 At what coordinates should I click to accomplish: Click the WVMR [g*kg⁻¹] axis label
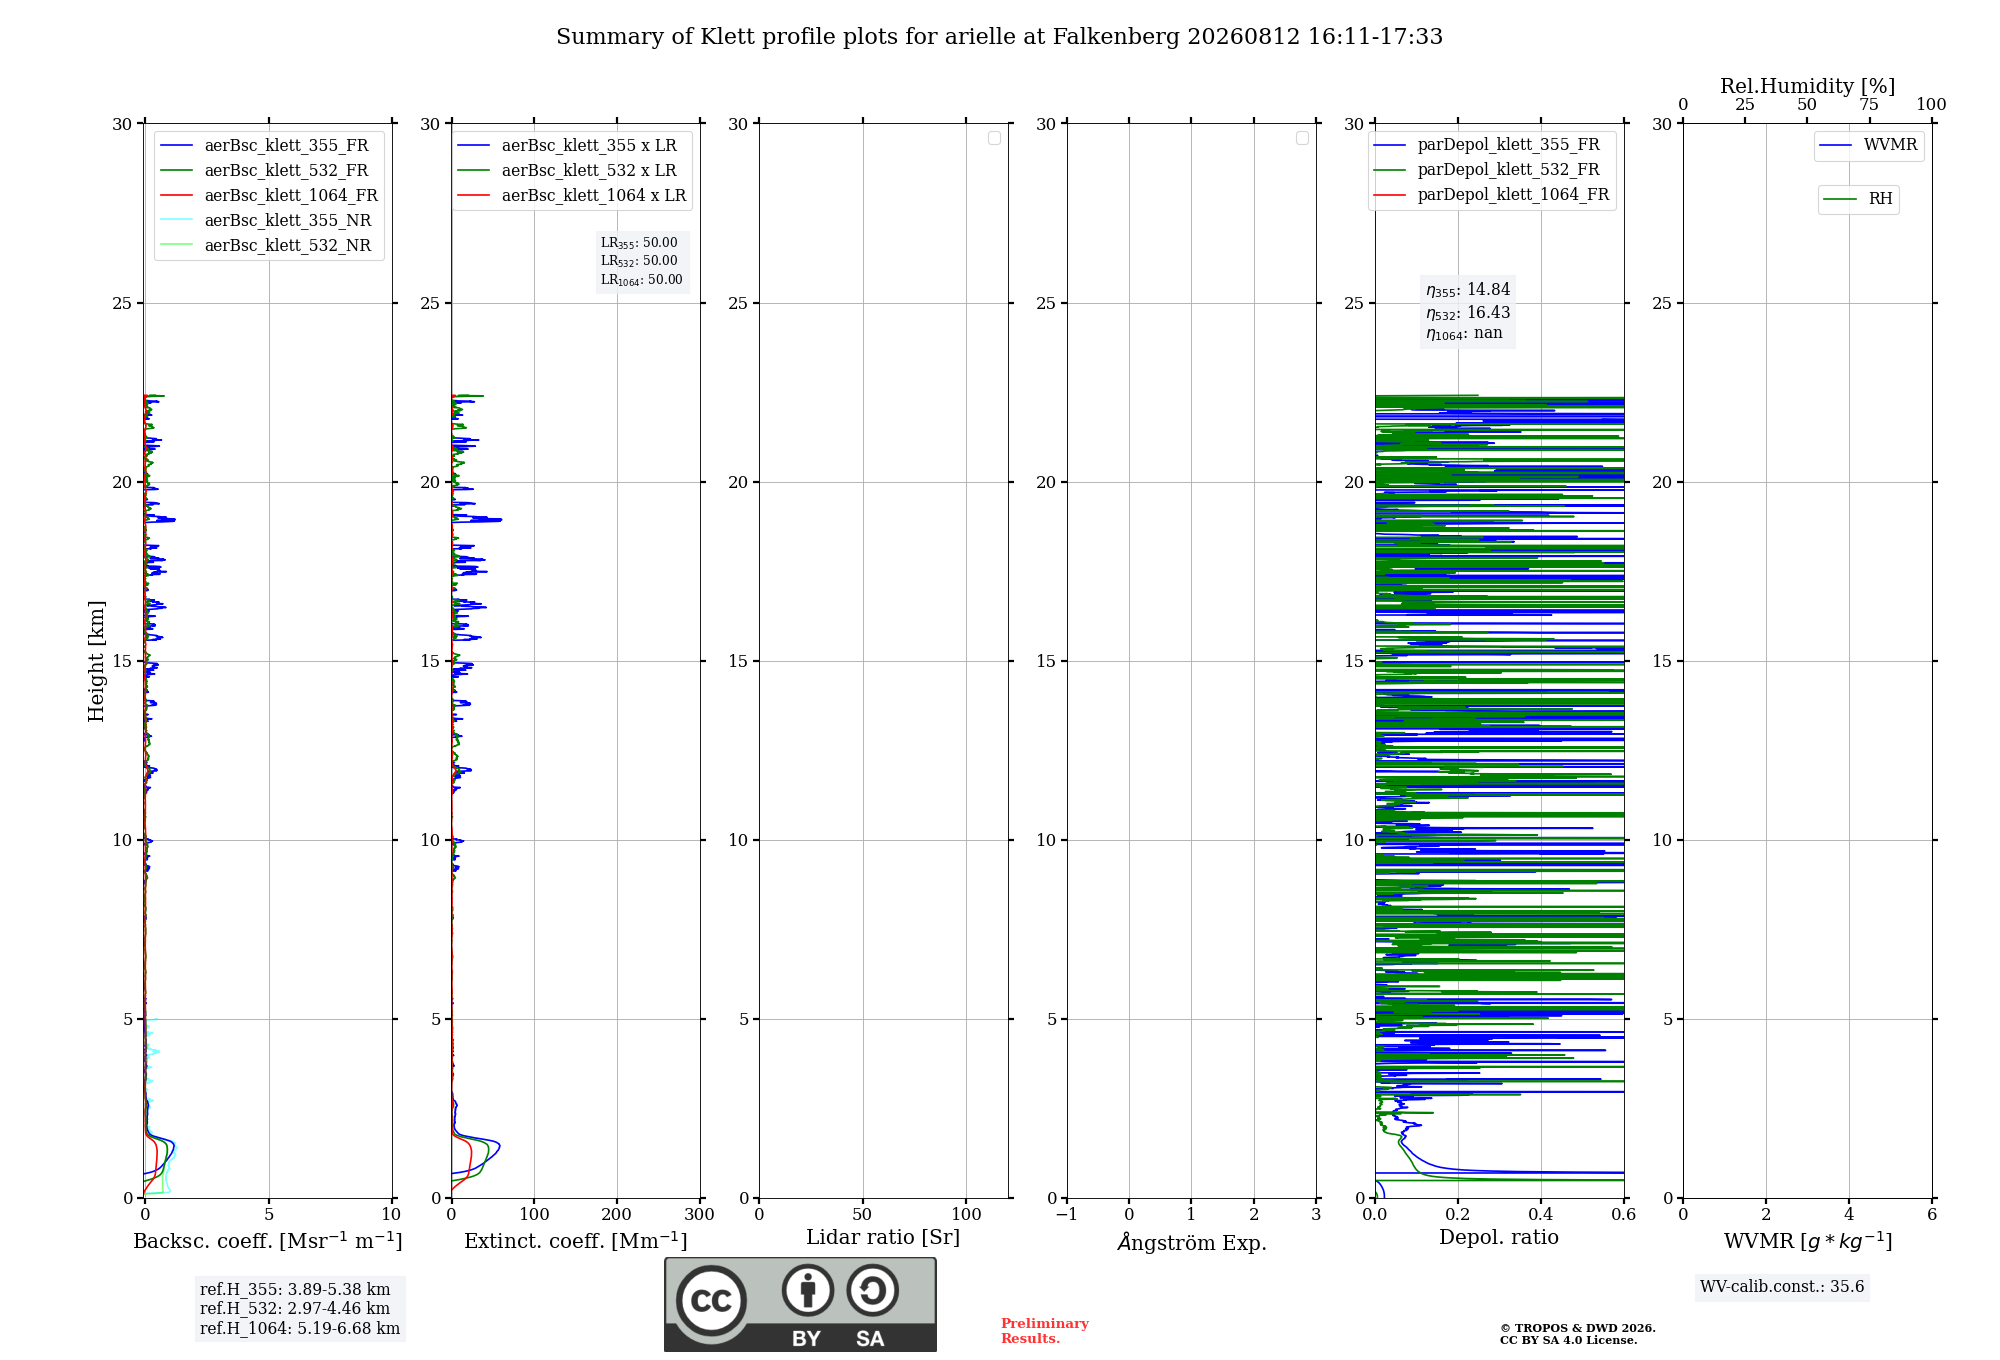[x=1808, y=1241]
